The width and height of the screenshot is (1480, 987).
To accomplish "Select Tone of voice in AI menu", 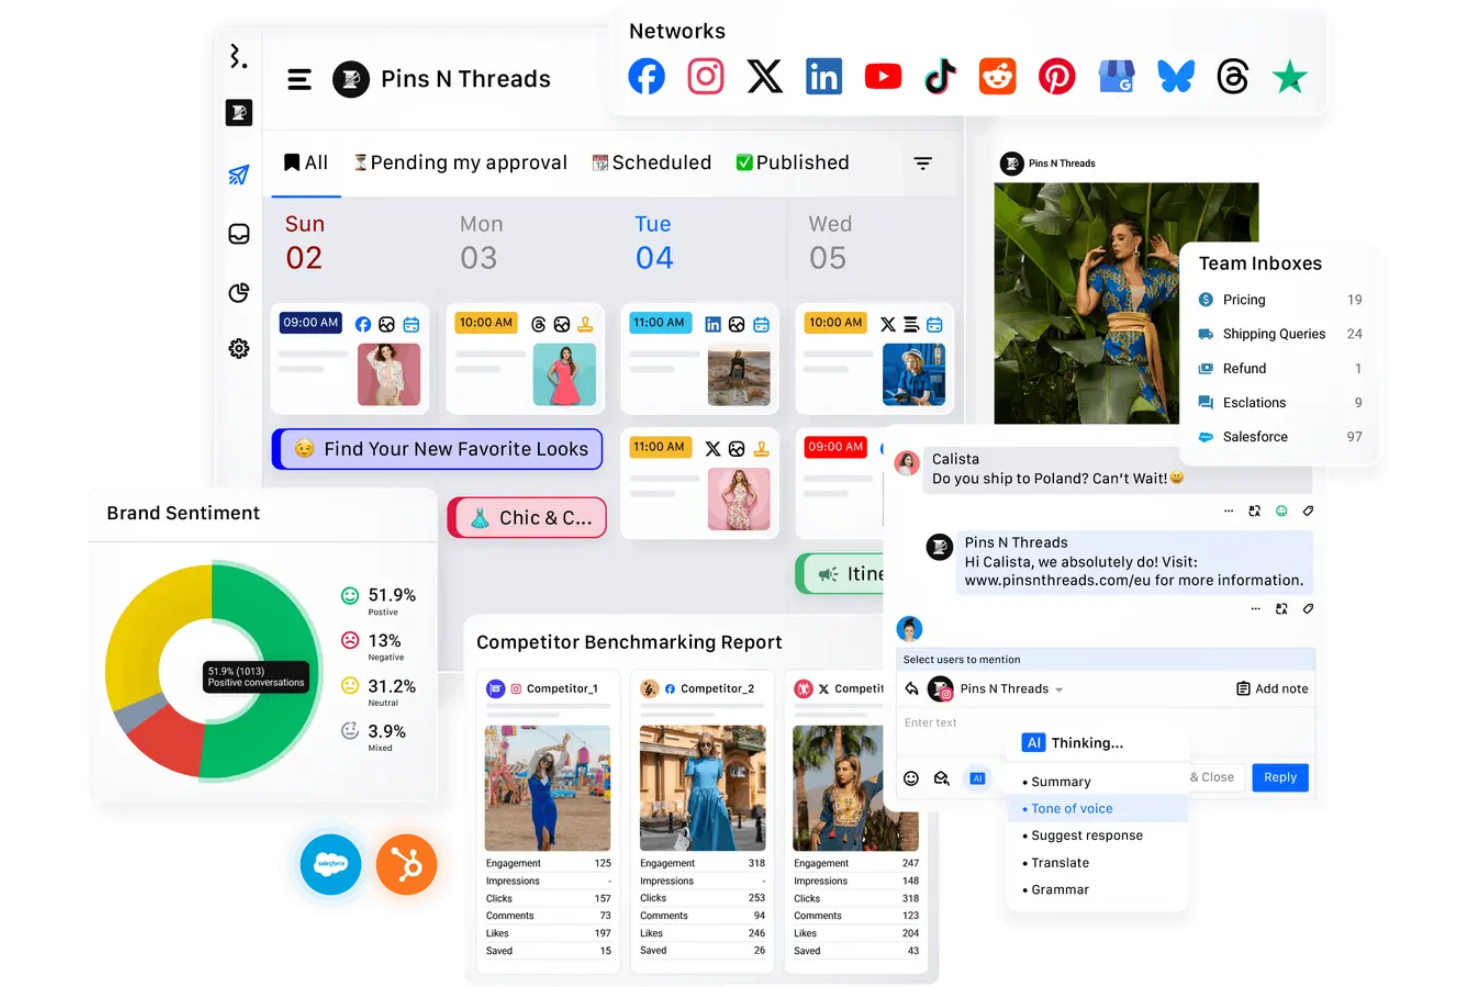I will (1098, 809).
